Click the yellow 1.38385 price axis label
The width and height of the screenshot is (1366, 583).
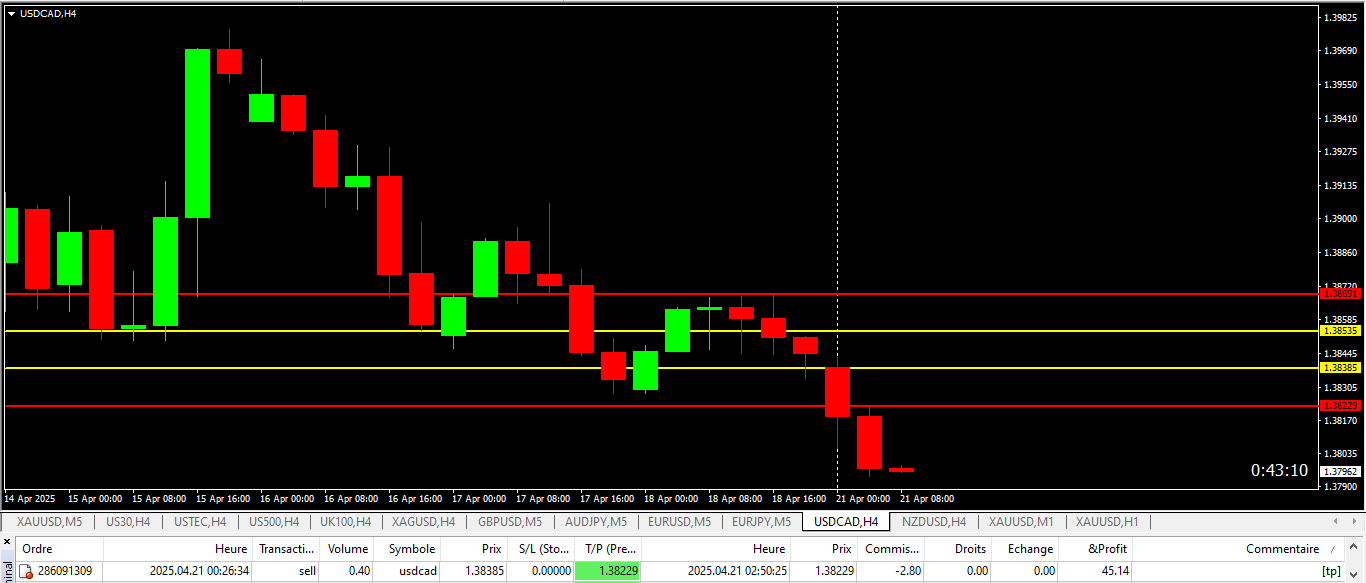1341,368
